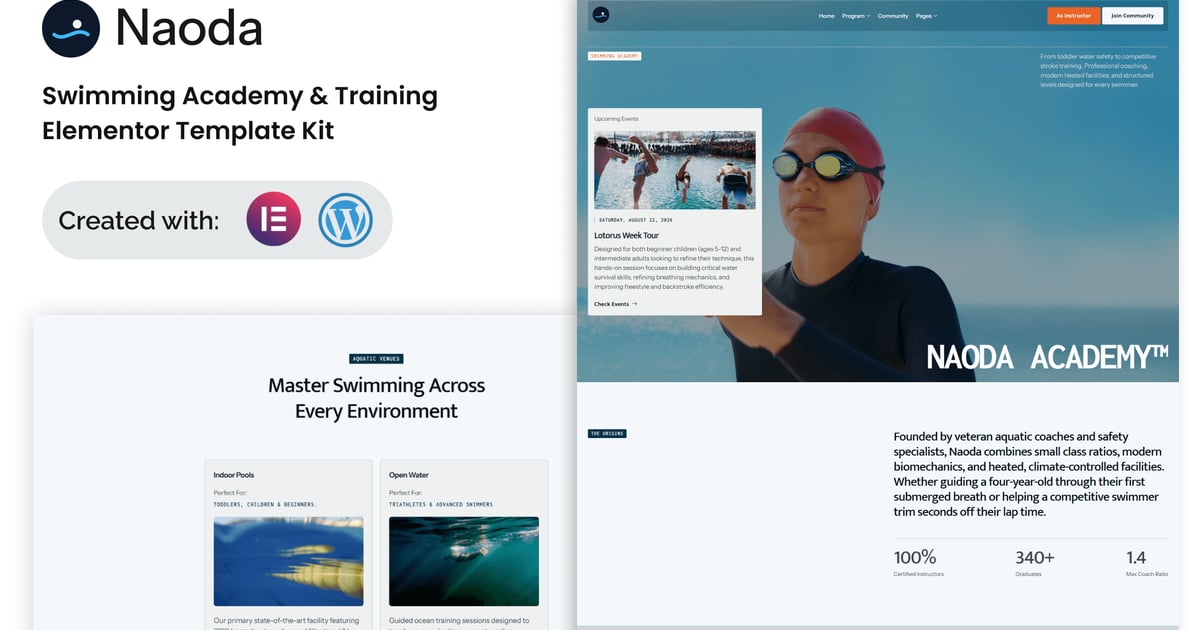Image resolution: width=1200 pixels, height=630 pixels.
Task: Click Swimming Academy & Training Elementor Template Kit subtitle
Action: click(x=240, y=113)
